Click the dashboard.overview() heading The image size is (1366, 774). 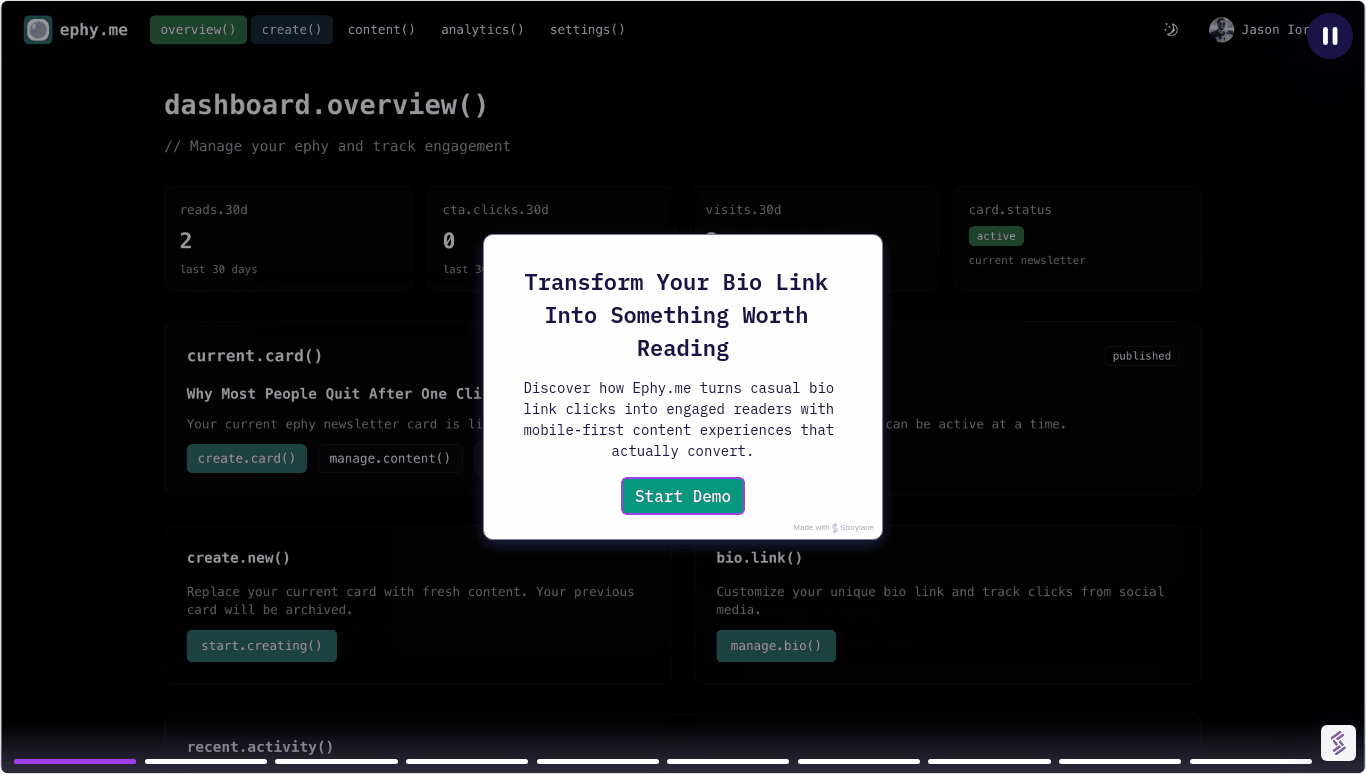click(x=326, y=105)
